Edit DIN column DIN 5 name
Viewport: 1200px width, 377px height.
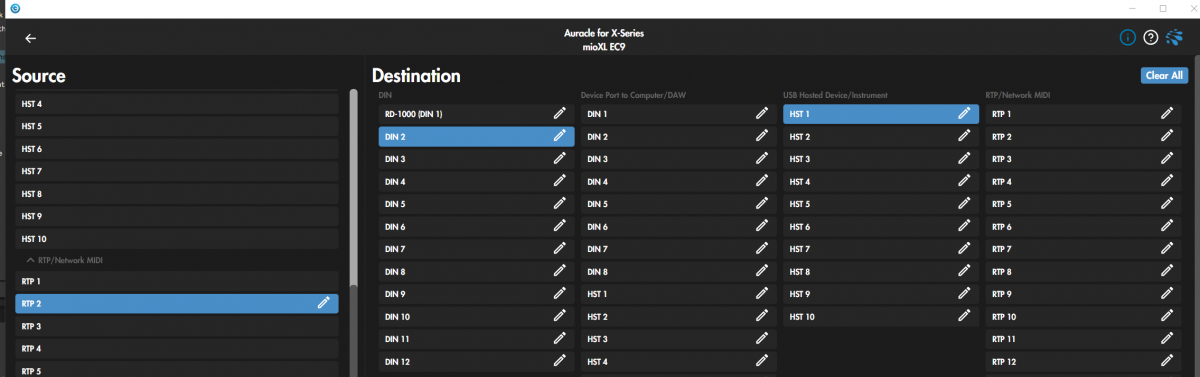coord(560,204)
